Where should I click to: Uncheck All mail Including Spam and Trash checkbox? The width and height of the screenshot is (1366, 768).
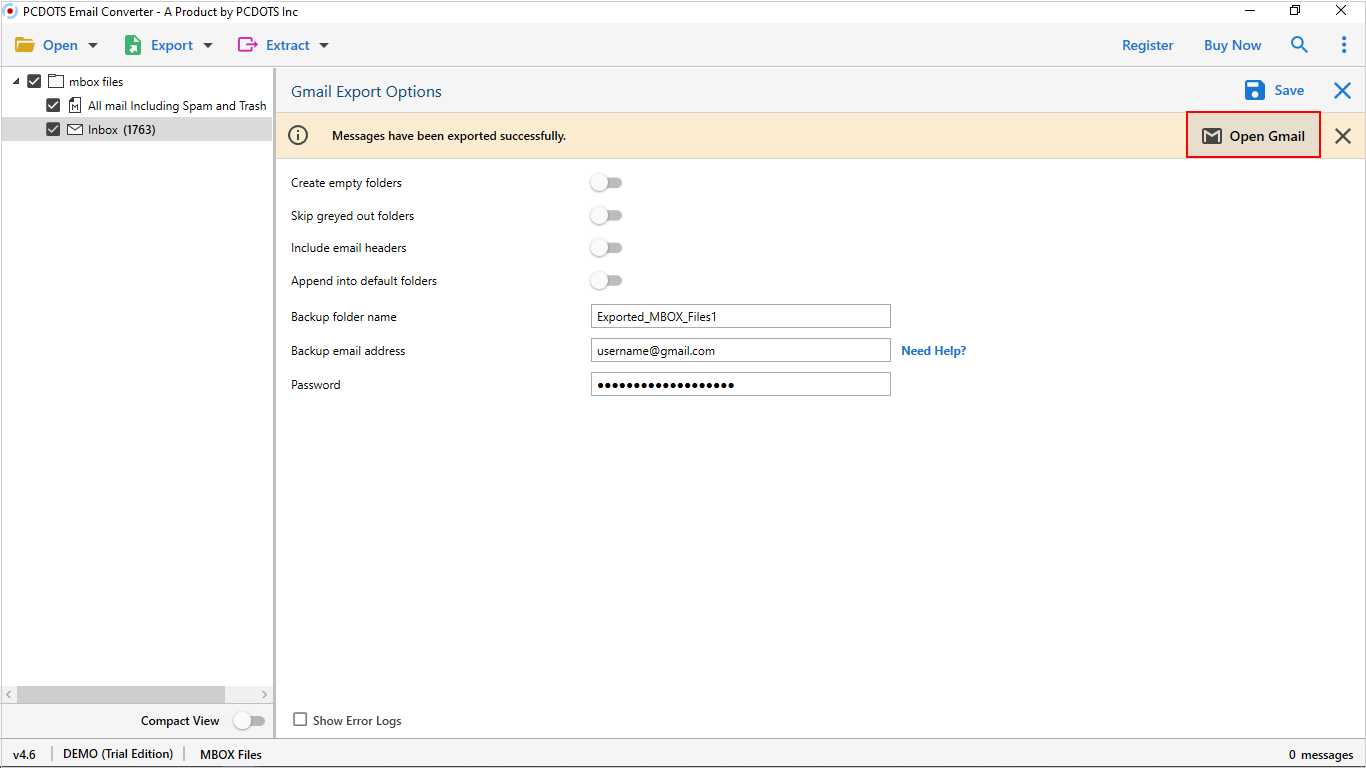point(53,105)
